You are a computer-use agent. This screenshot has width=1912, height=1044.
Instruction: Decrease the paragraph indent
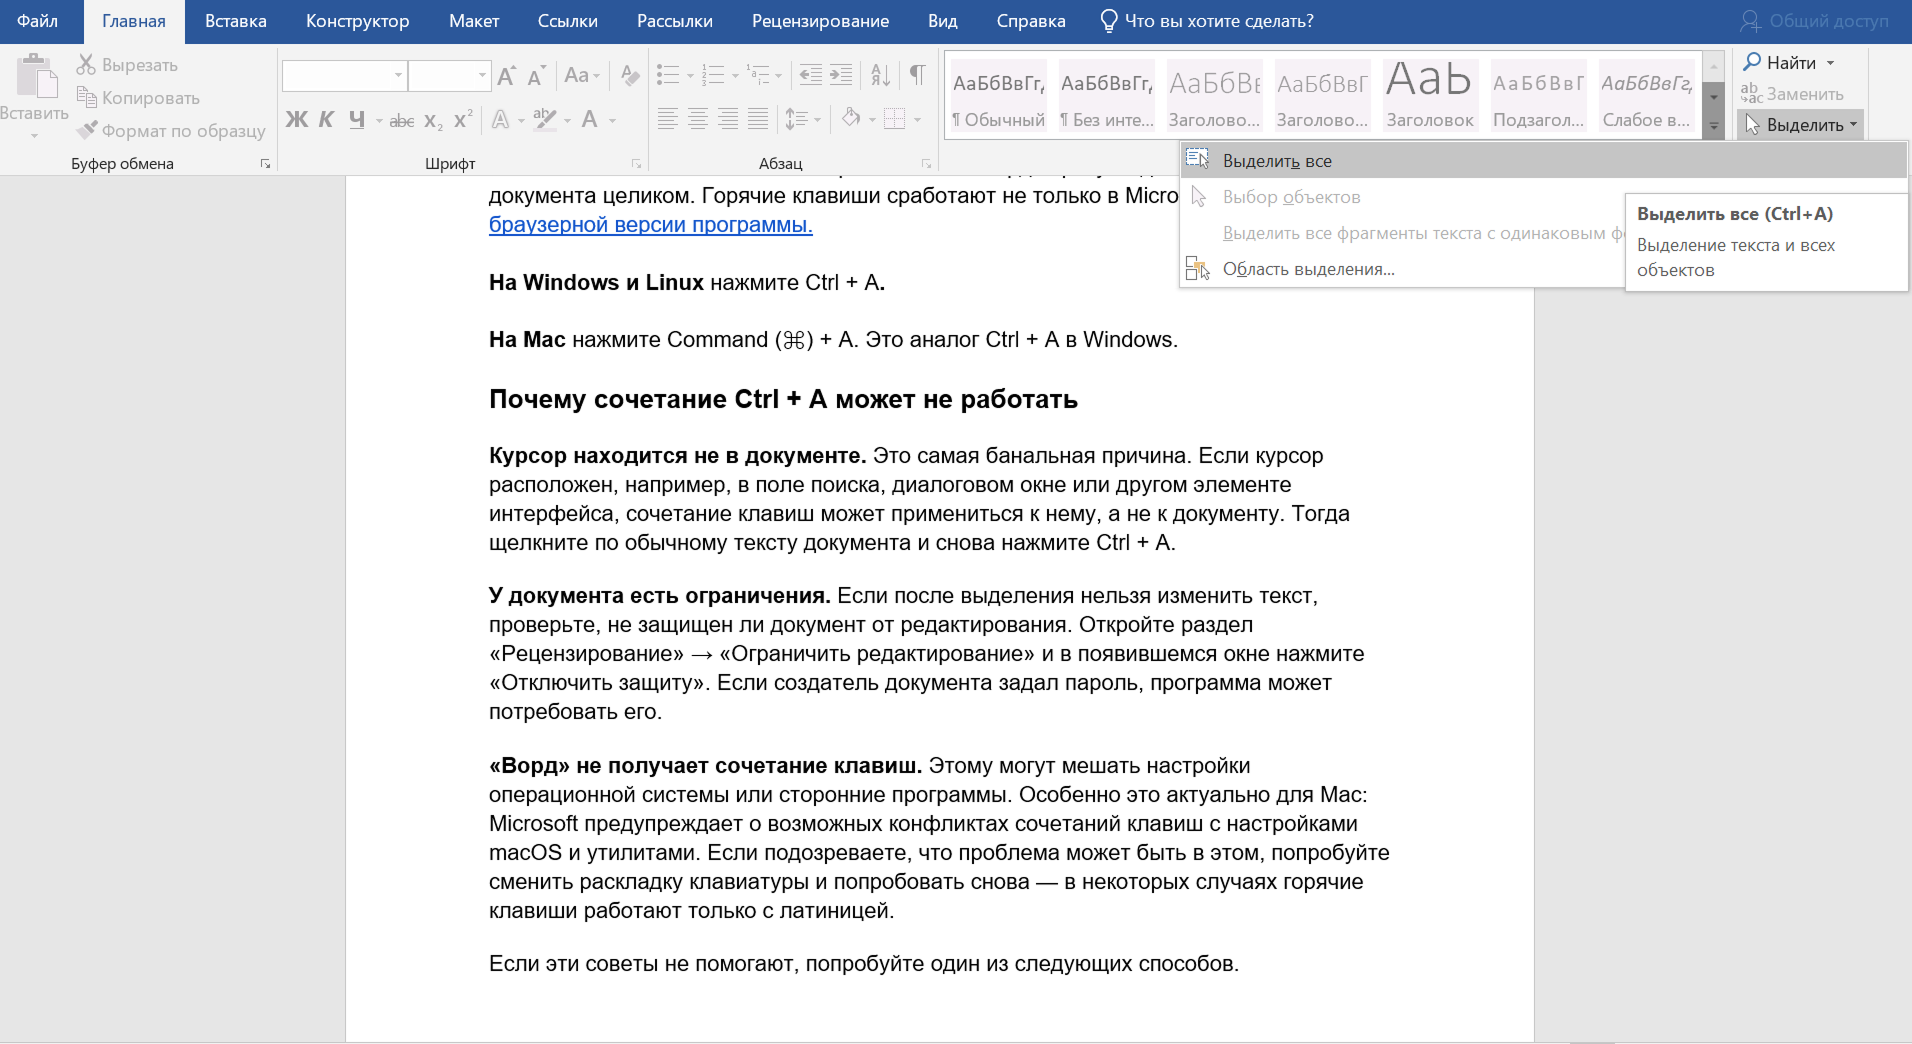tap(811, 75)
